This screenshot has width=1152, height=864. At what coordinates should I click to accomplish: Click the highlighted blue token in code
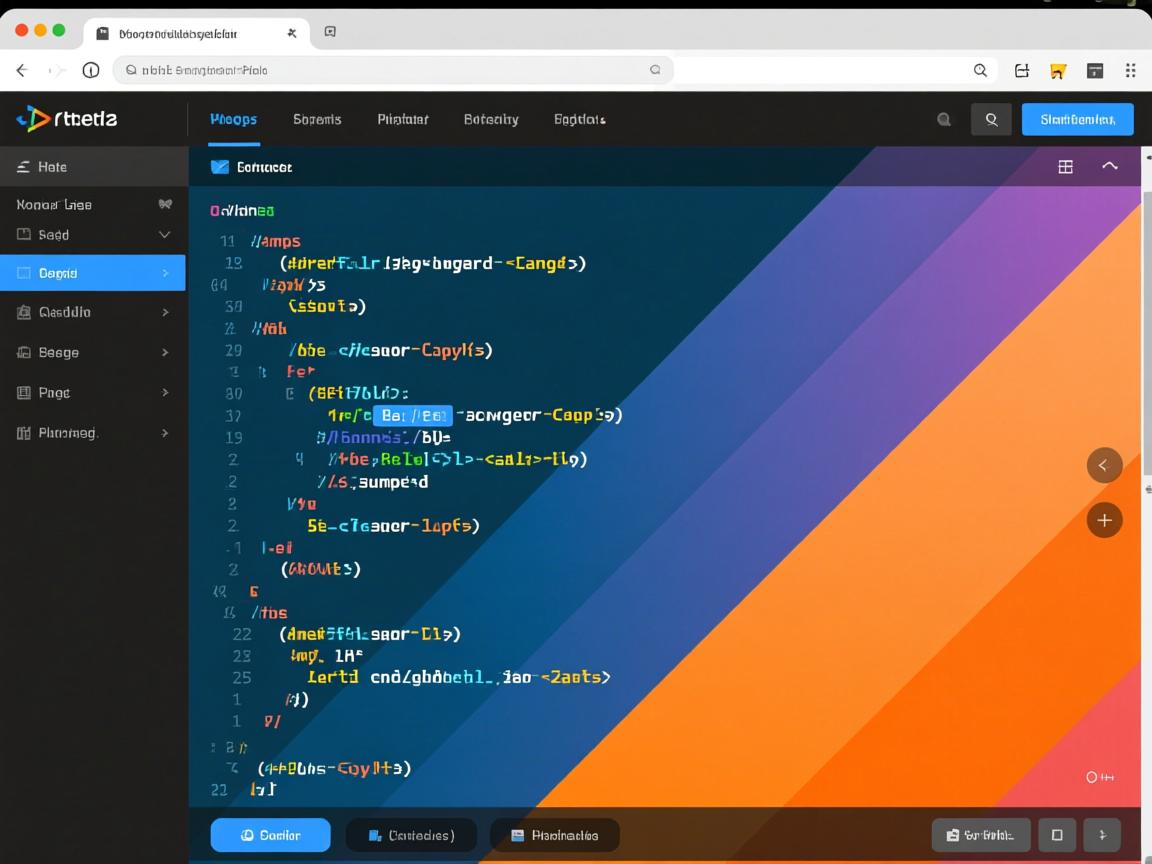(x=413, y=415)
